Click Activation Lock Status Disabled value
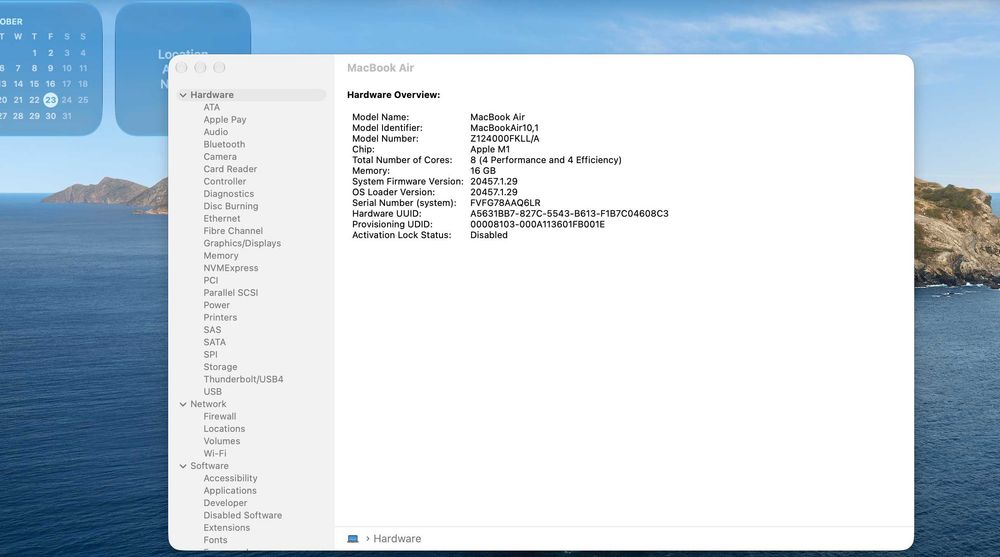 click(x=489, y=235)
